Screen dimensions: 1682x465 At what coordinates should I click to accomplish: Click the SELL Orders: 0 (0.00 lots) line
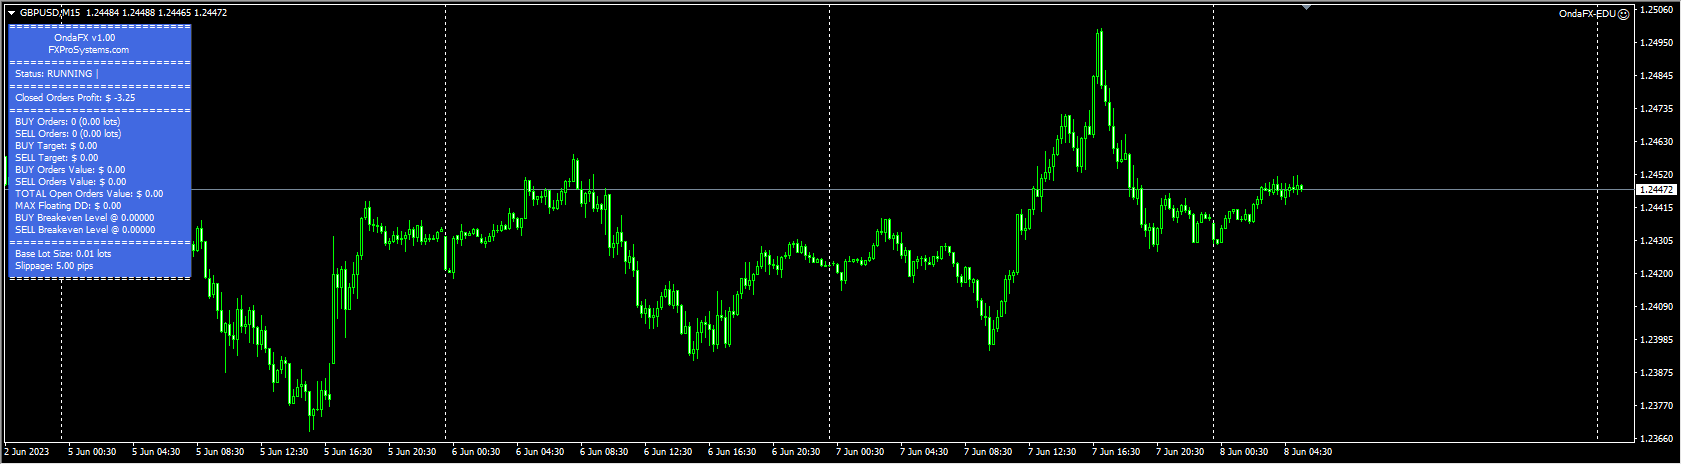(x=68, y=134)
